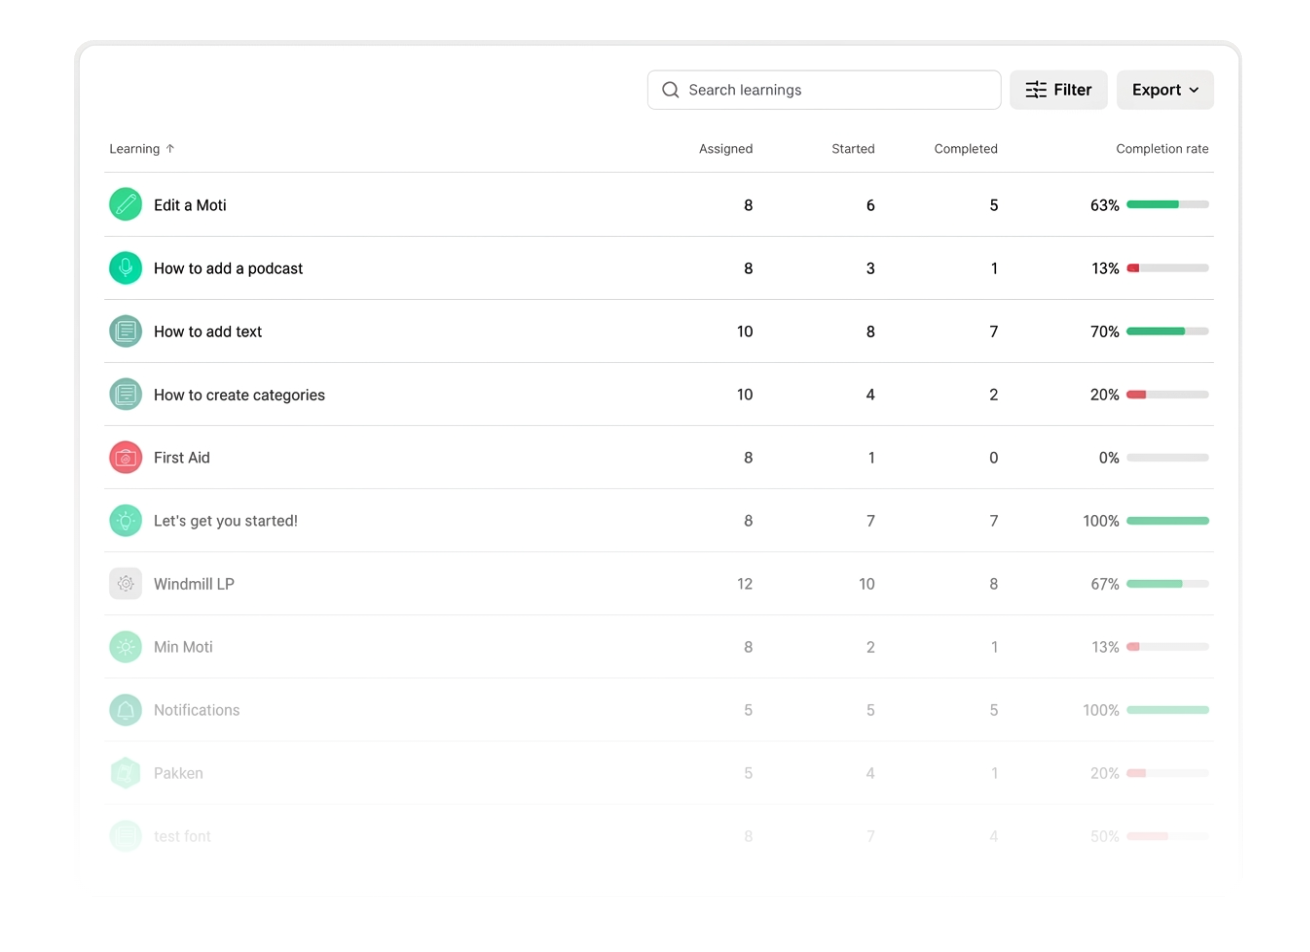Open the Pakken learning
This screenshot has height=952, width=1310.
178,773
